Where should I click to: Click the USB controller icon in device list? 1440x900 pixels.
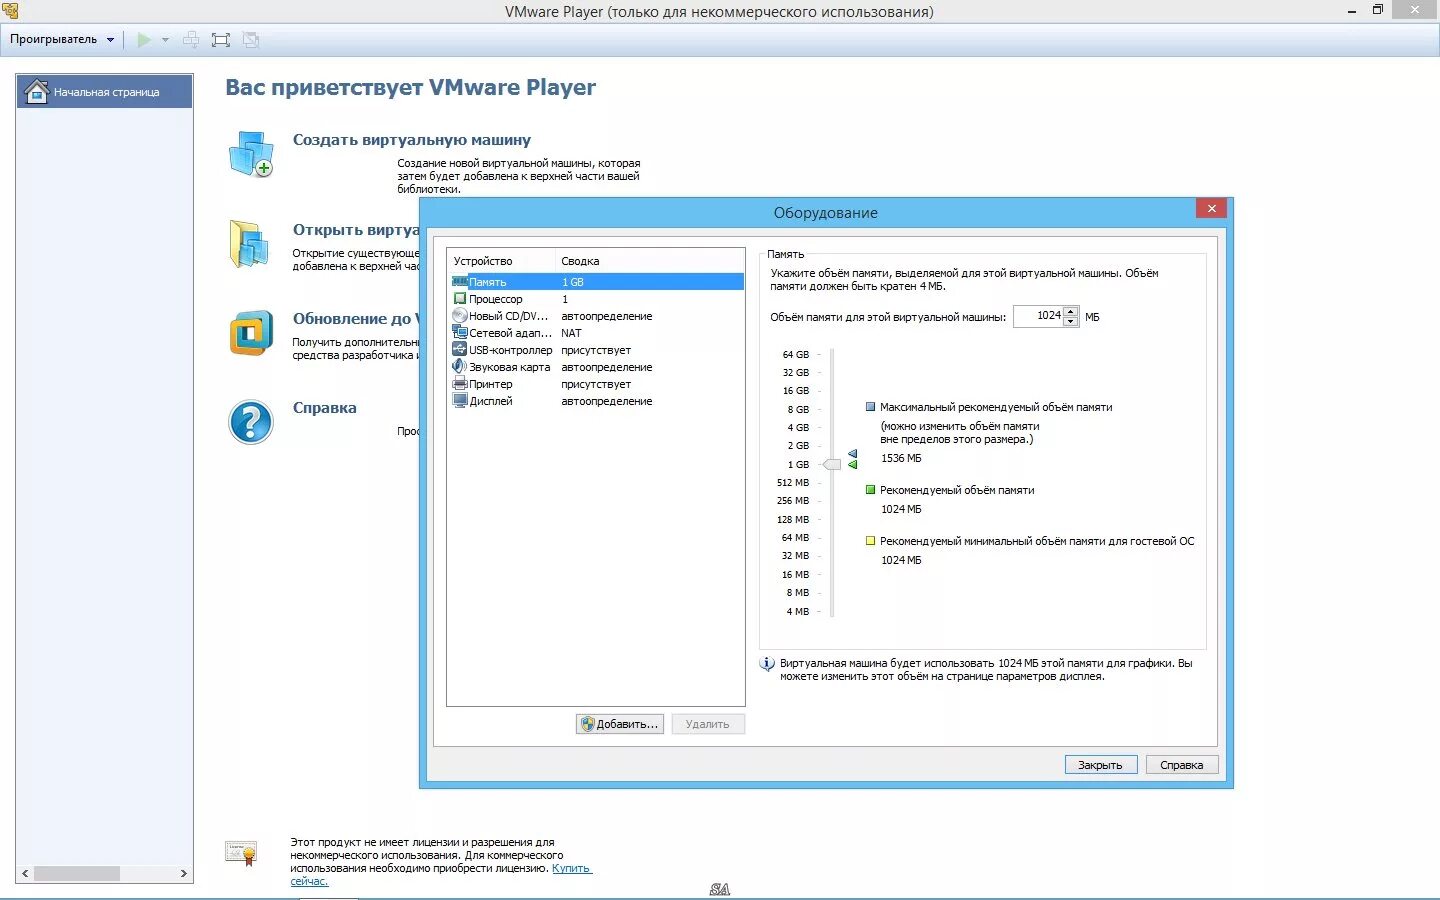(460, 350)
